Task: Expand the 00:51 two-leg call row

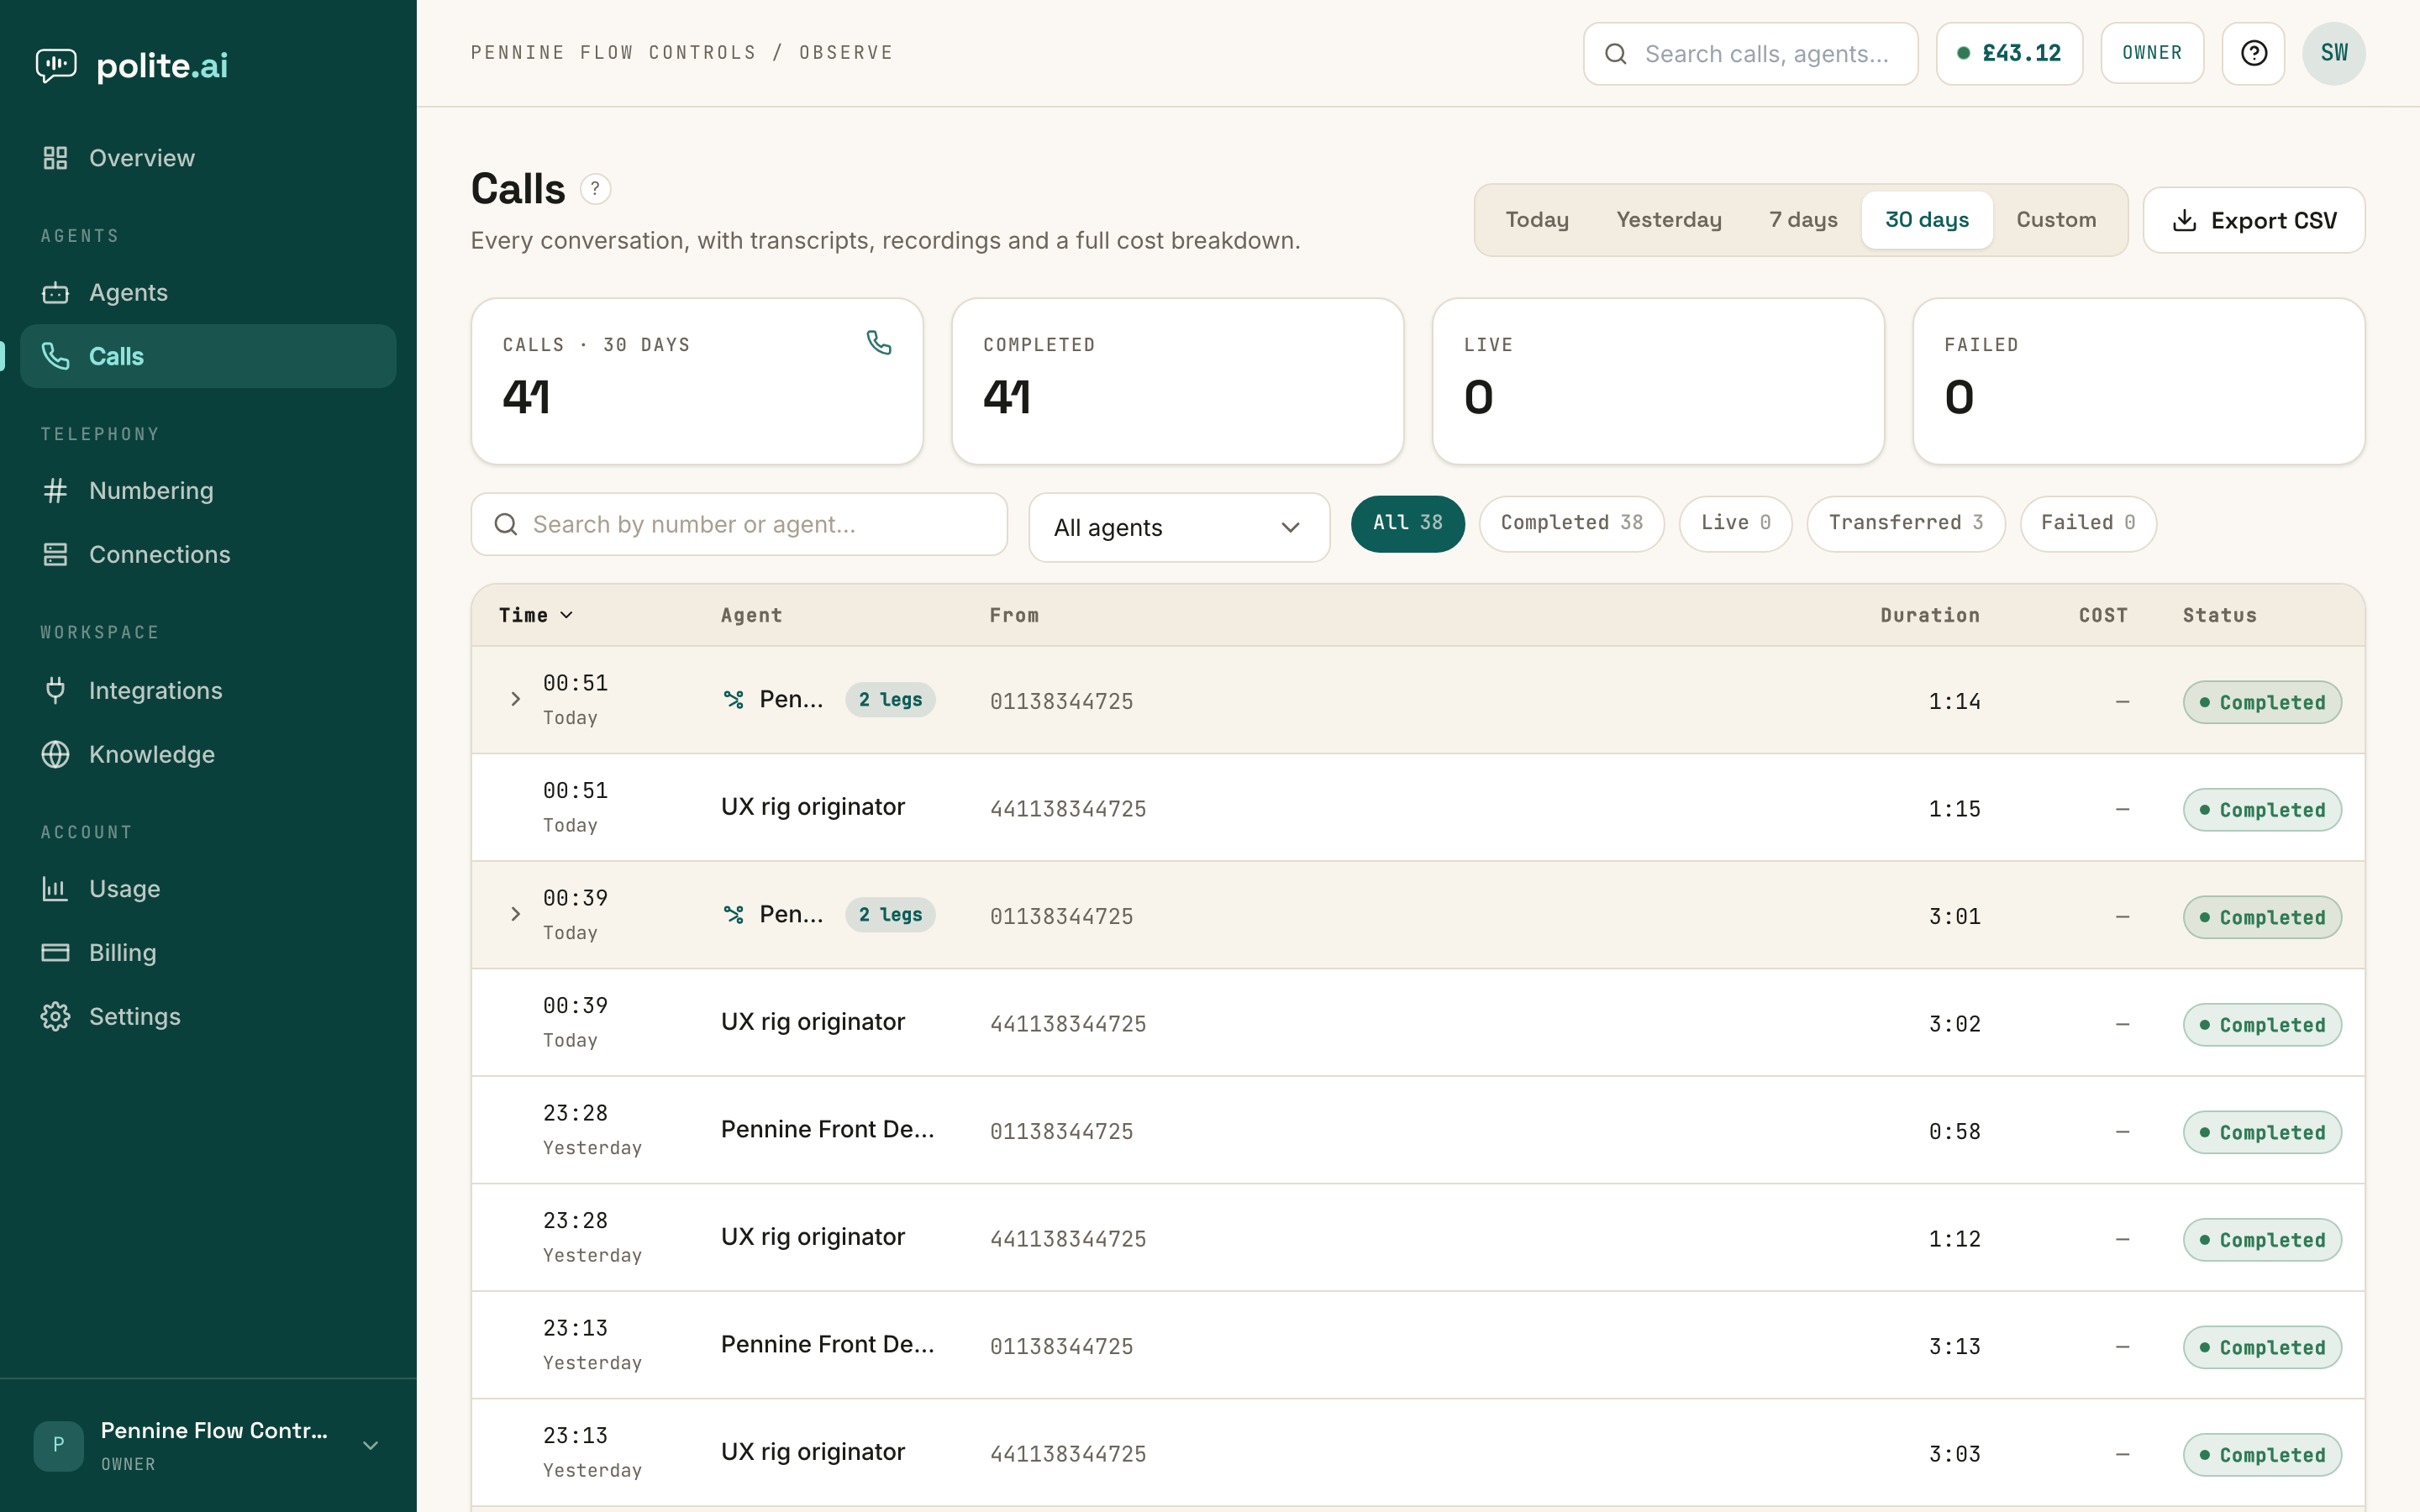Action: pyautogui.click(x=515, y=699)
